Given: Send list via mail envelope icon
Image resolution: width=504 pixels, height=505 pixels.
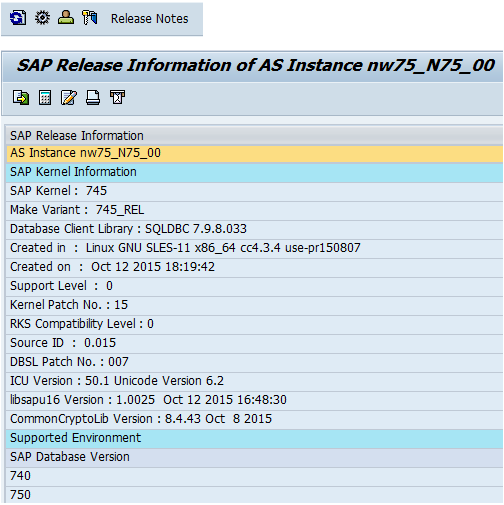Looking at the screenshot, I should tap(117, 97).
